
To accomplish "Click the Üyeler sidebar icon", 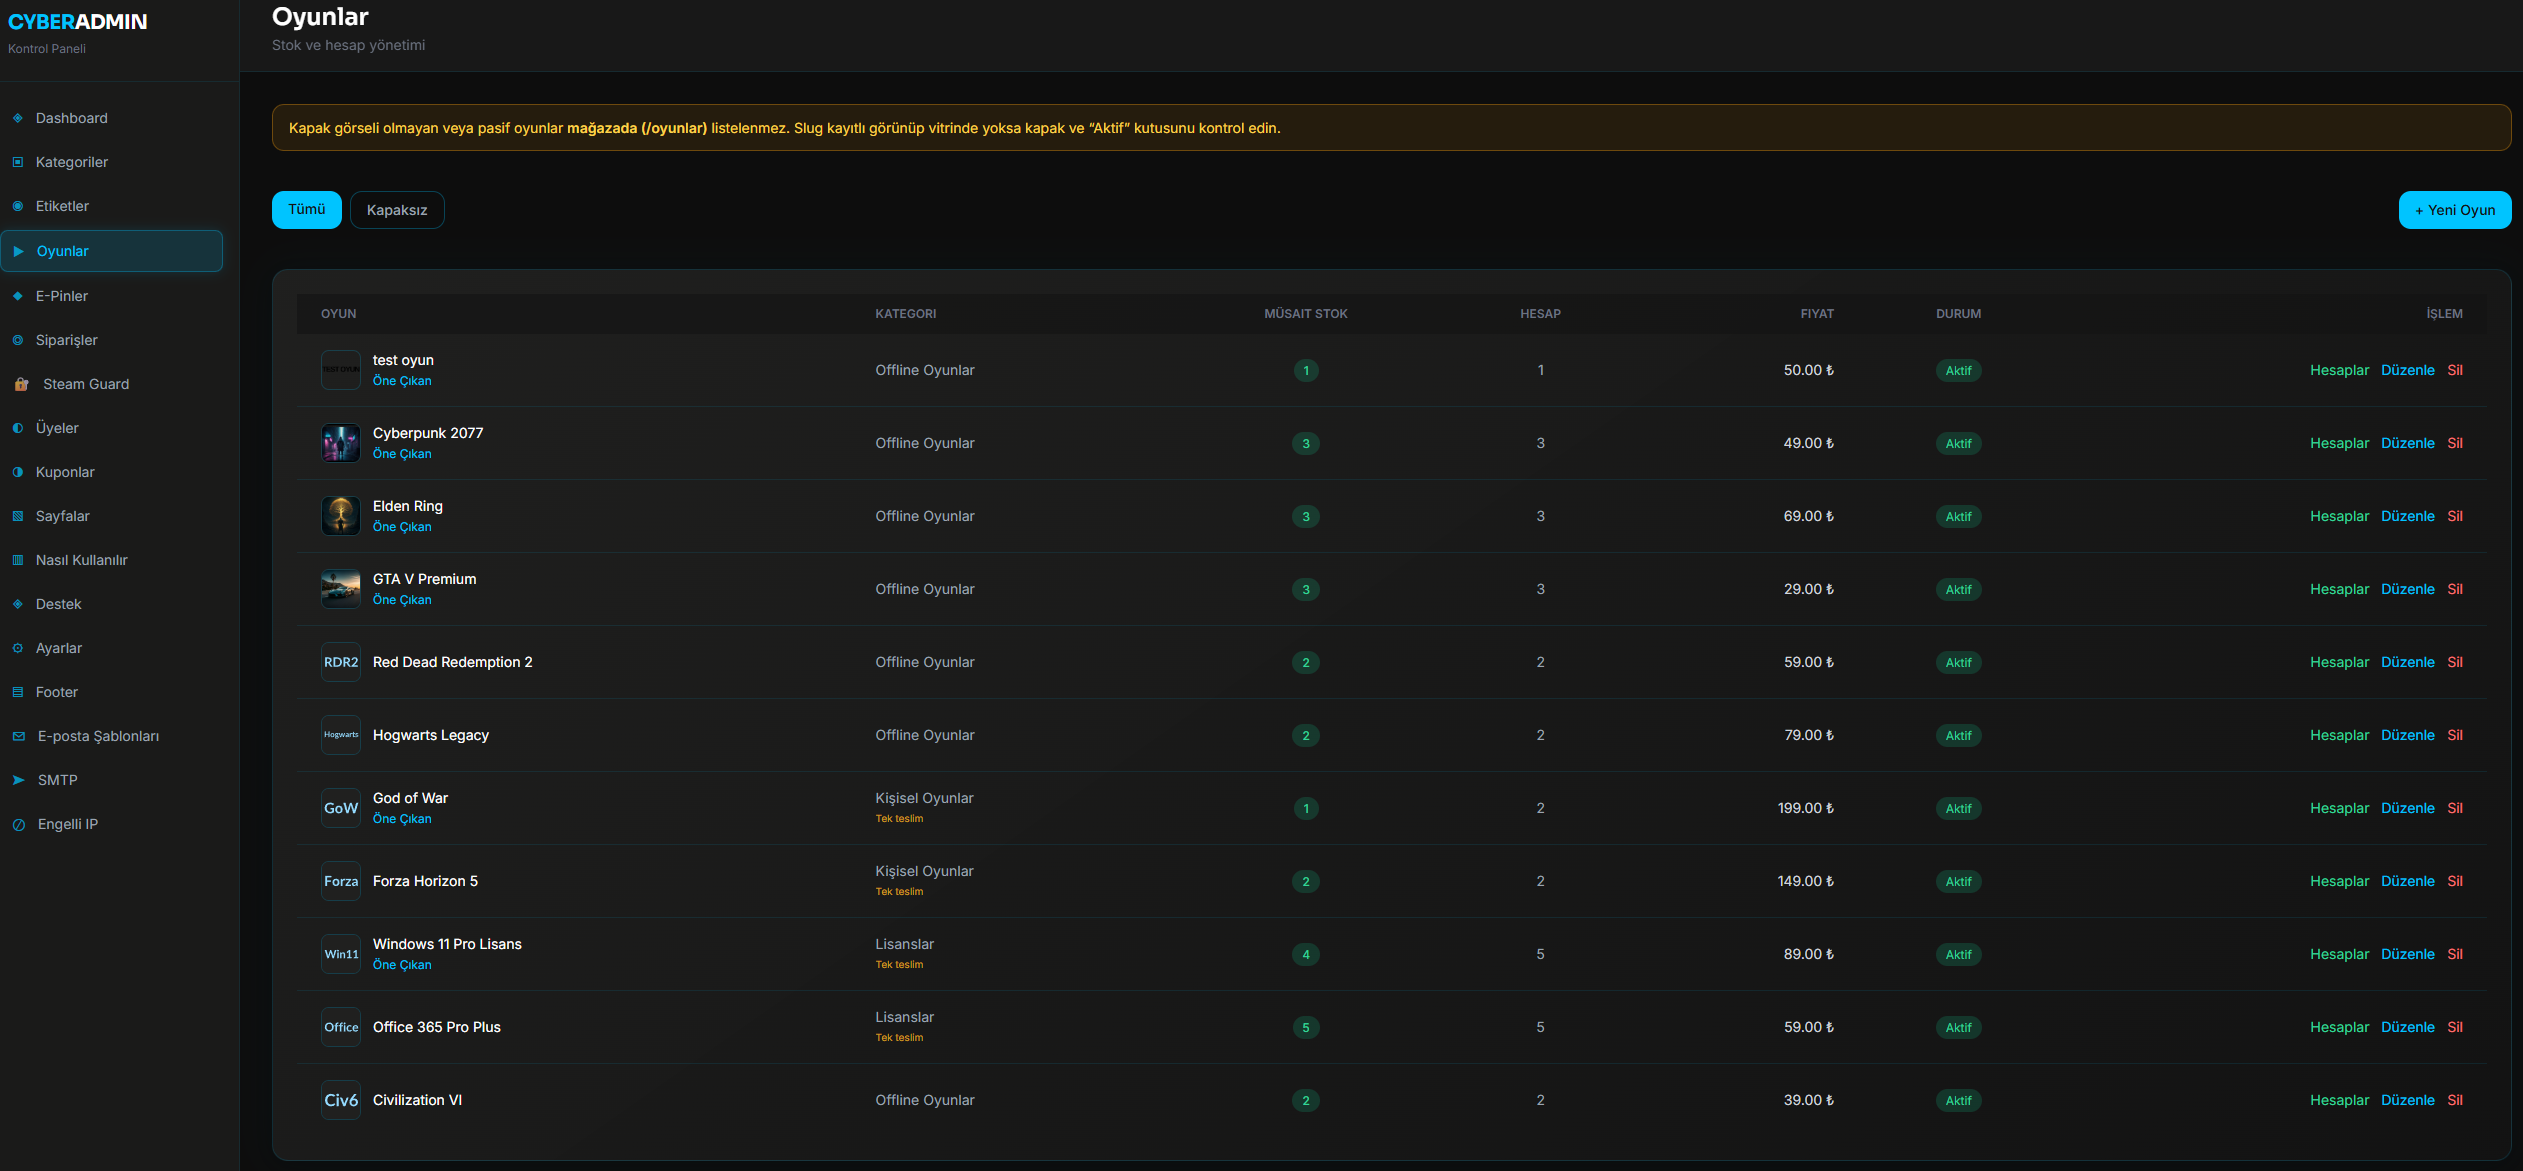I will click(18, 428).
